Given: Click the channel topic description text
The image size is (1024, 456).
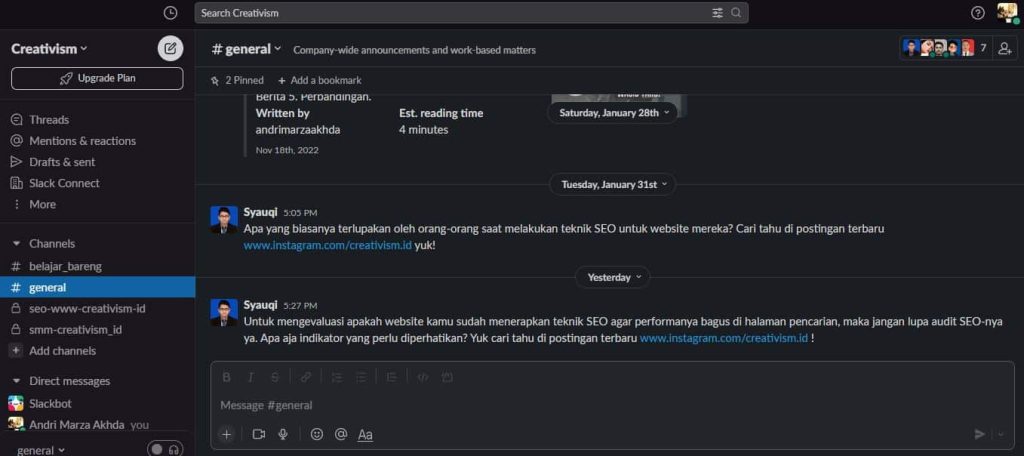Looking at the screenshot, I should point(415,50).
